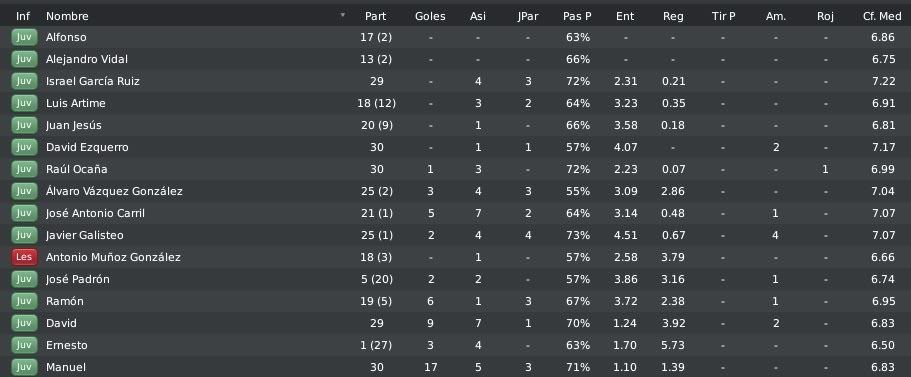Sort by the Pas P column header
This screenshot has width=911, height=377.
click(x=577, y=16)
